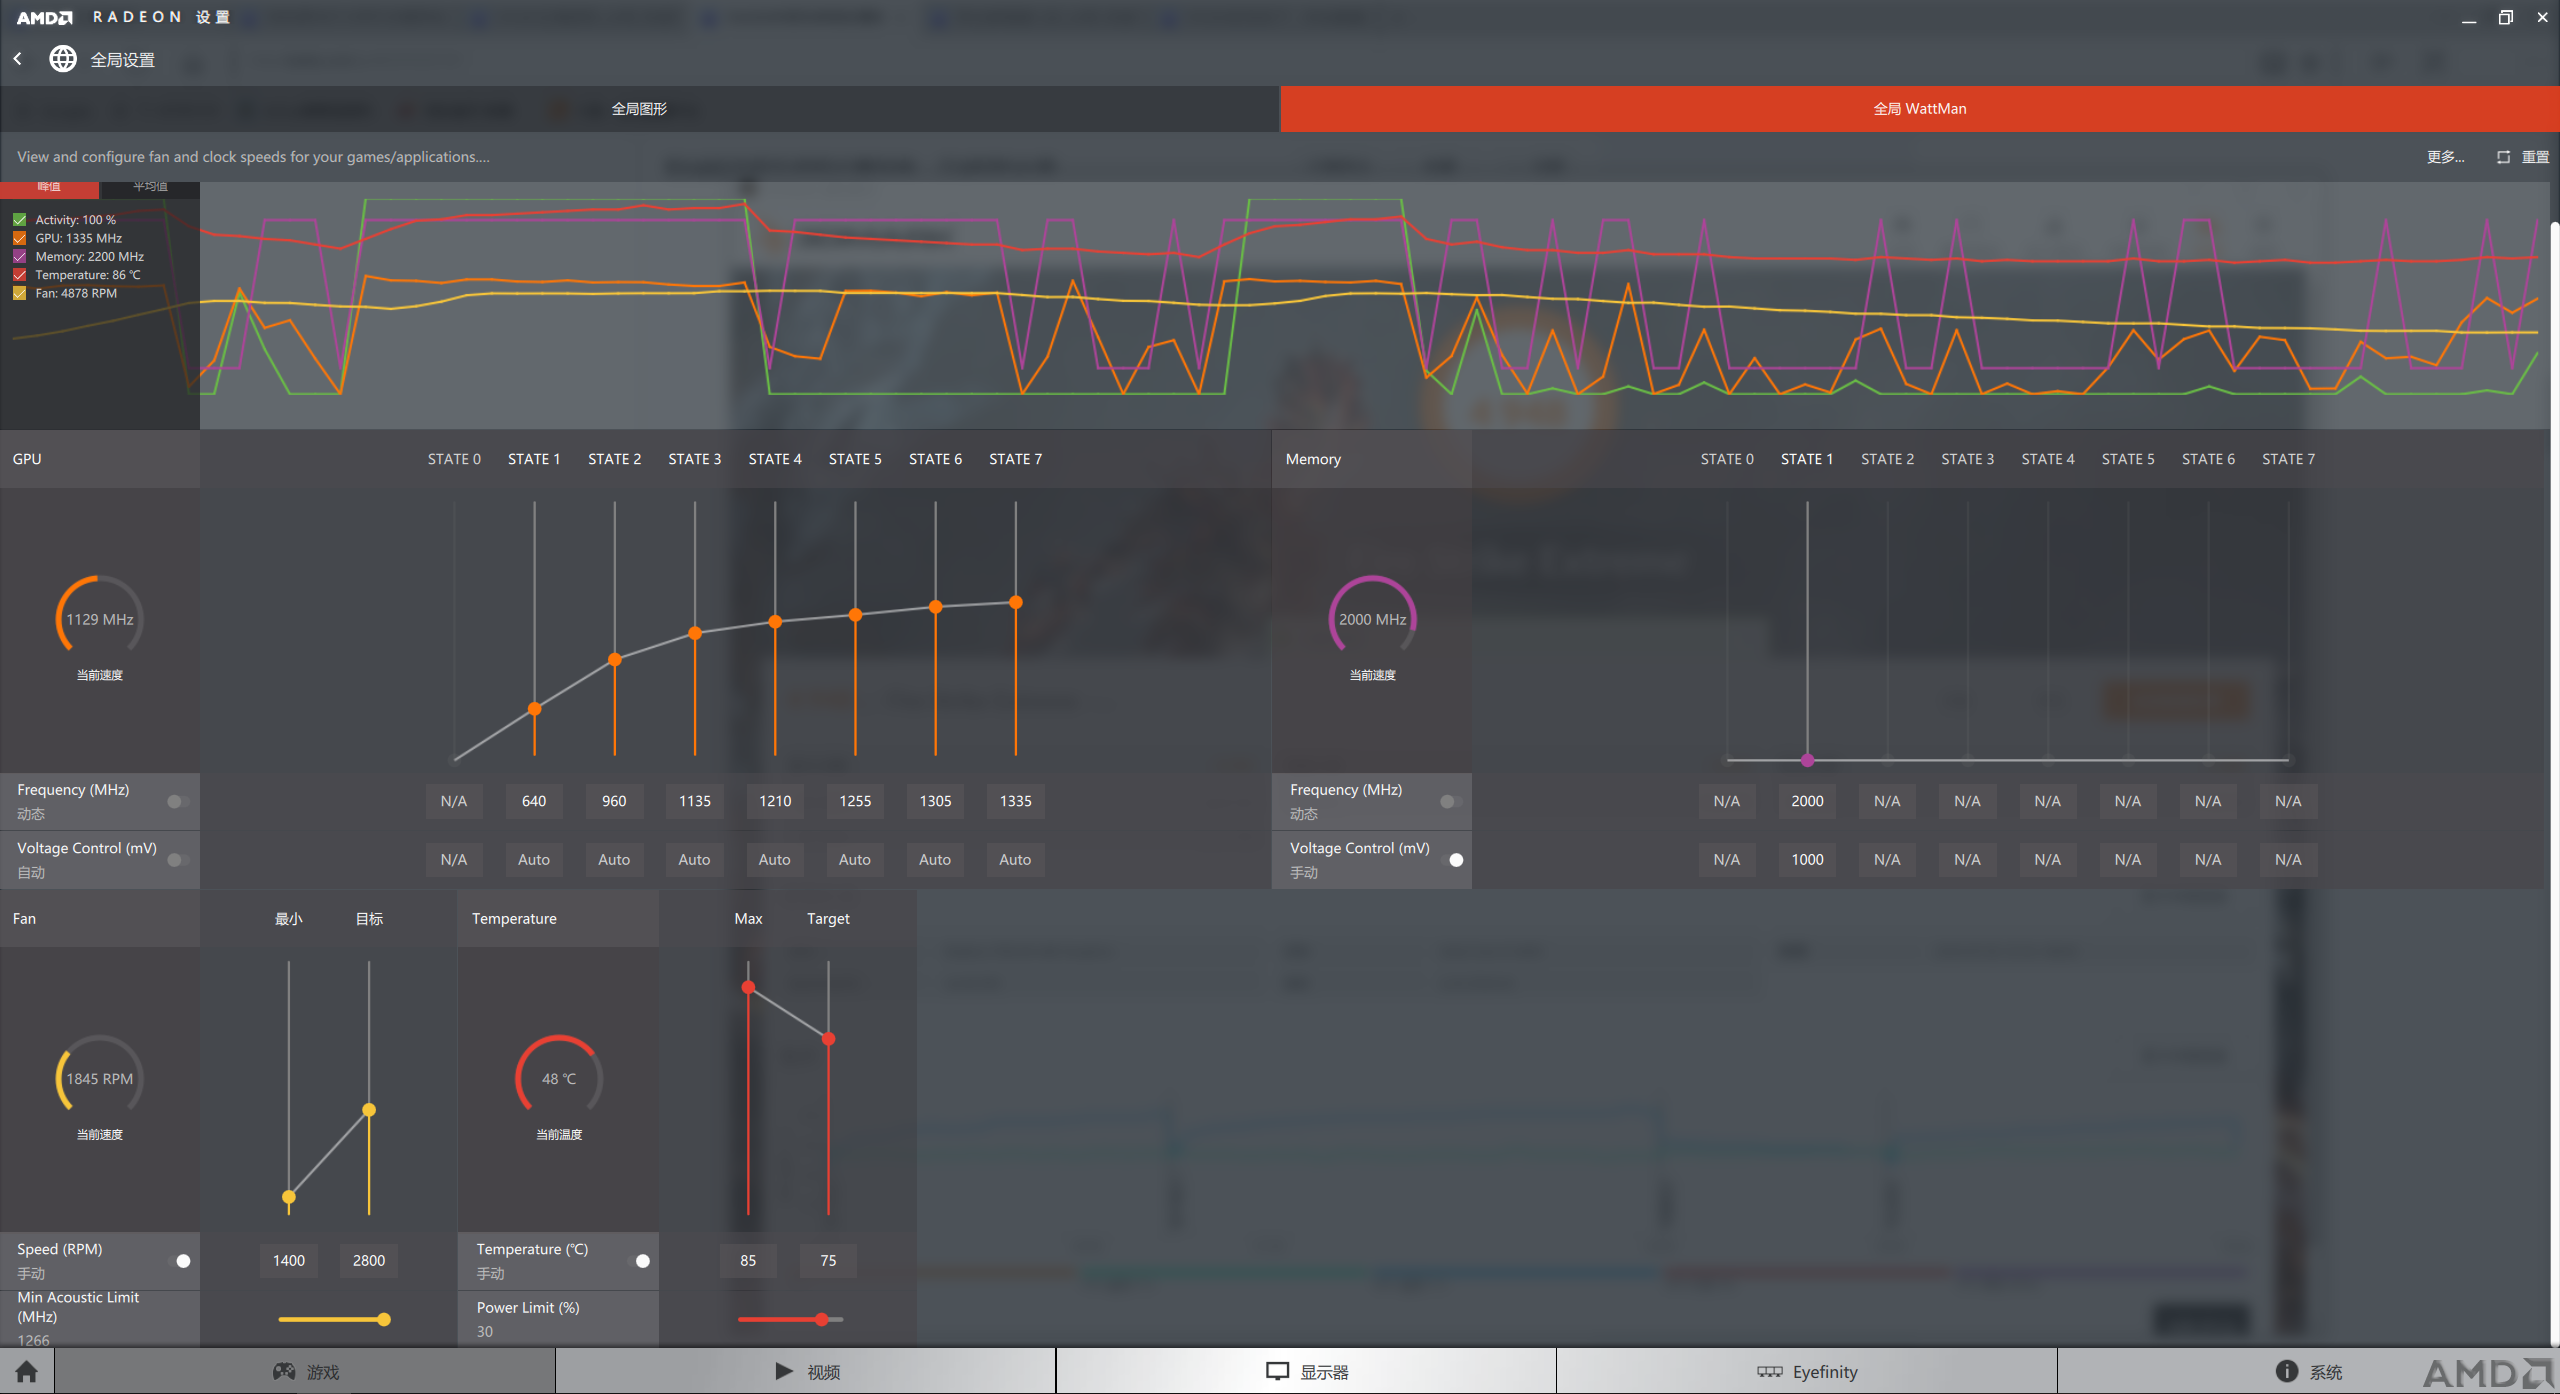Click GPU State 7 voltage Auto field
The height and width of the screenshot is (1394, 2560).
pos(1015,859)
